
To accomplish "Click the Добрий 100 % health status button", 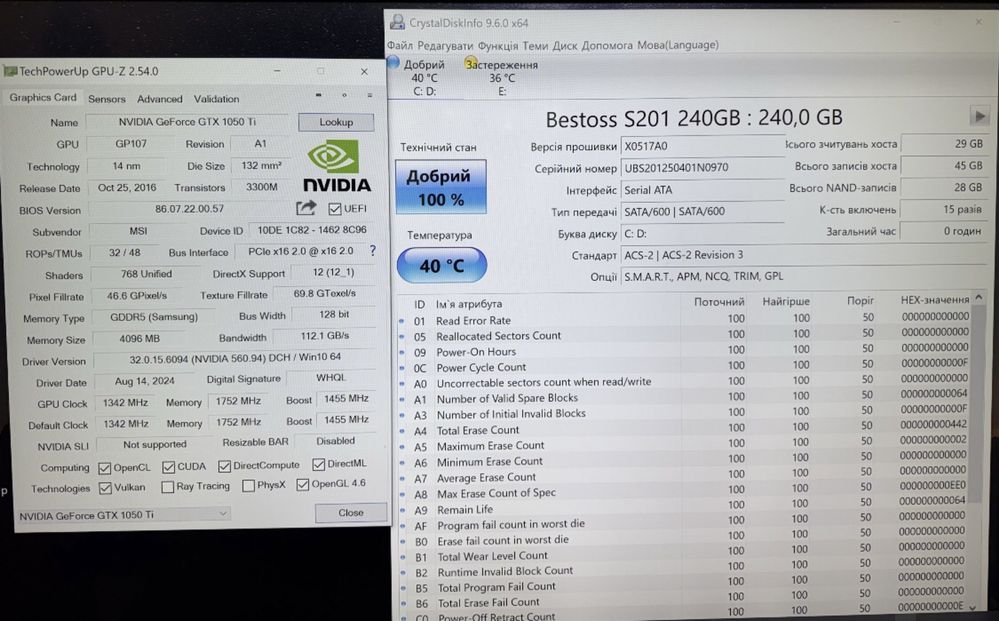I will (x=440, y=187).
